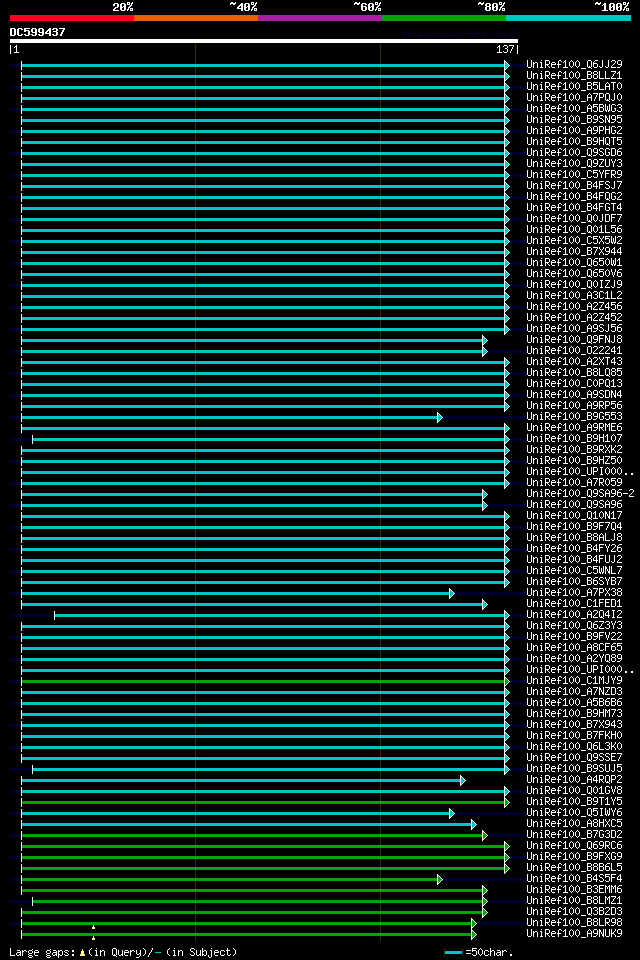
Task: Click label UniRef100_B4S5F4
Action: pos(574,879)
